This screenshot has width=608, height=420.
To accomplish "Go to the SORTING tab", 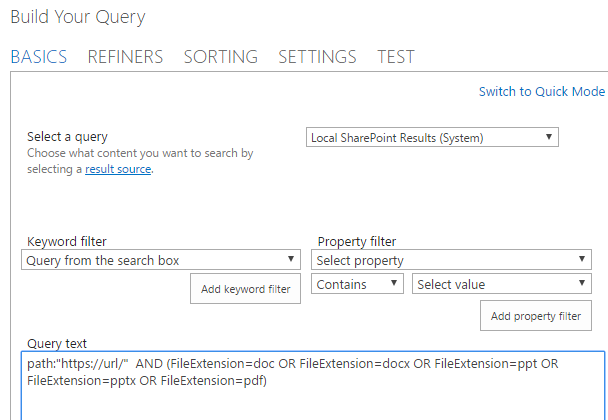I will tap(220, 57).
